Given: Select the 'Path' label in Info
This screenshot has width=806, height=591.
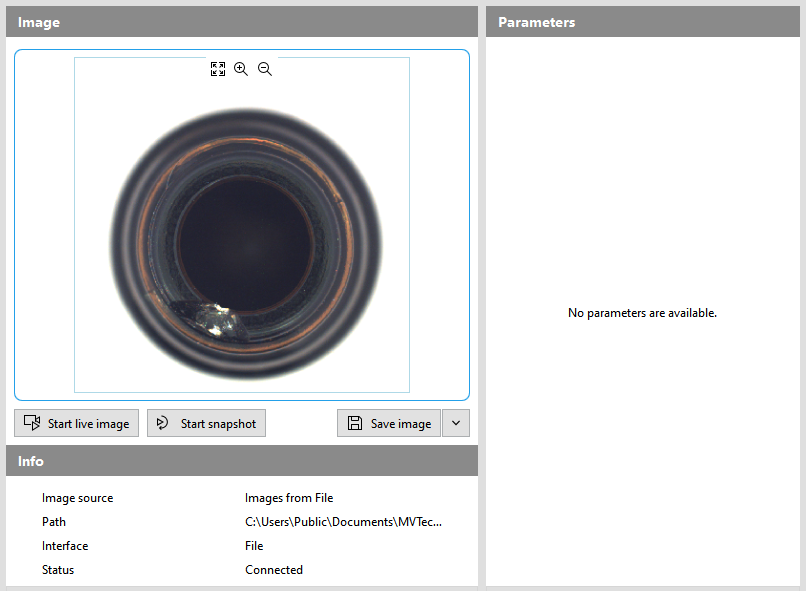Looking at the screenshot, I should pos(54,522).
